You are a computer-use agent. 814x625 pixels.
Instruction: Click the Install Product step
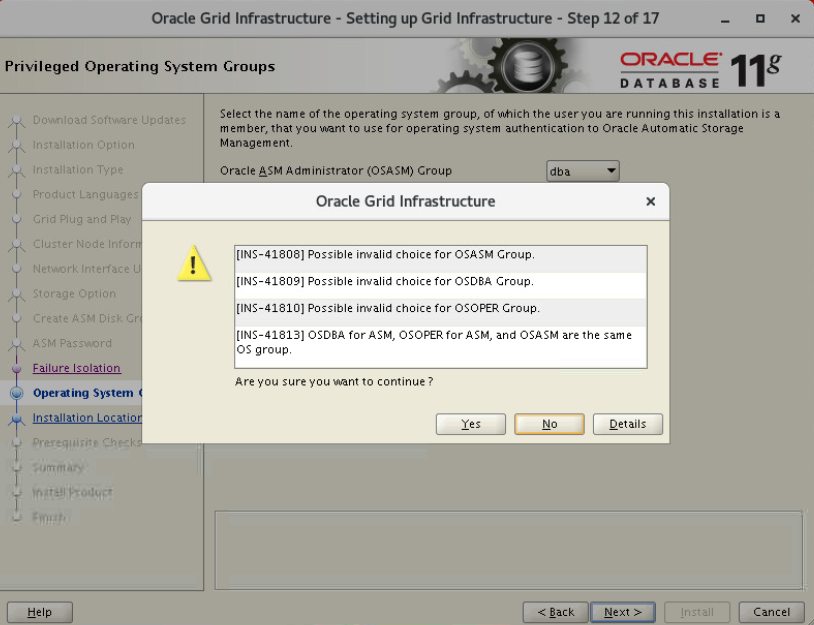pyautogui.click(x=72, y=492)
